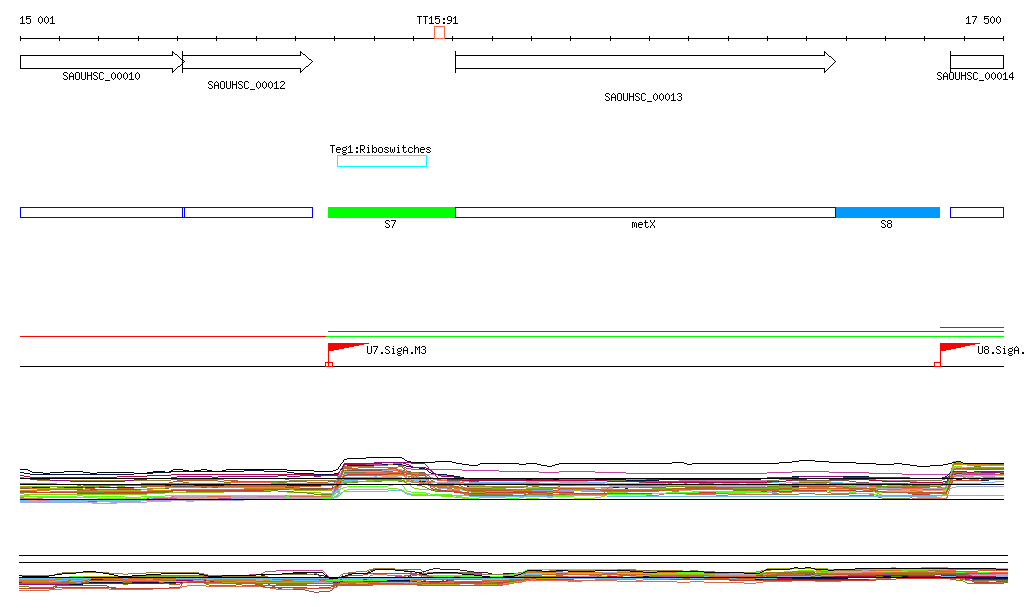Image resolution: width=1024 pixels, height=611 pixels.
Task: Click the 15 001 start position label
Action: [x=38, y=20]
